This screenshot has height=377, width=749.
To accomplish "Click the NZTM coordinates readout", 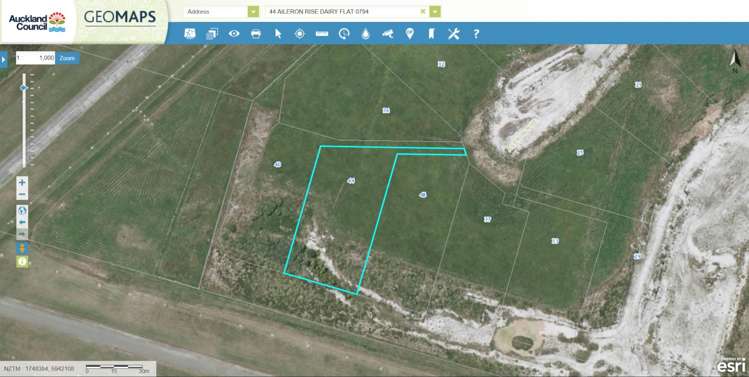I will [x=39, y=369].
